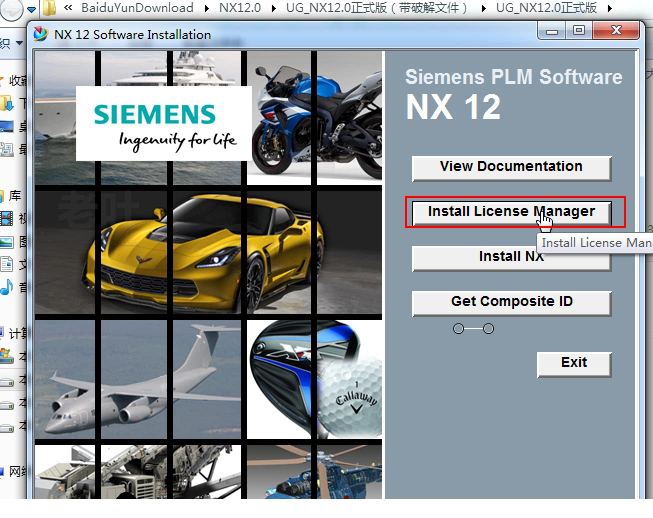Close the NX 12 Software Installation window
The height and width of the screenshot is (518, 653).
(616, 30)
